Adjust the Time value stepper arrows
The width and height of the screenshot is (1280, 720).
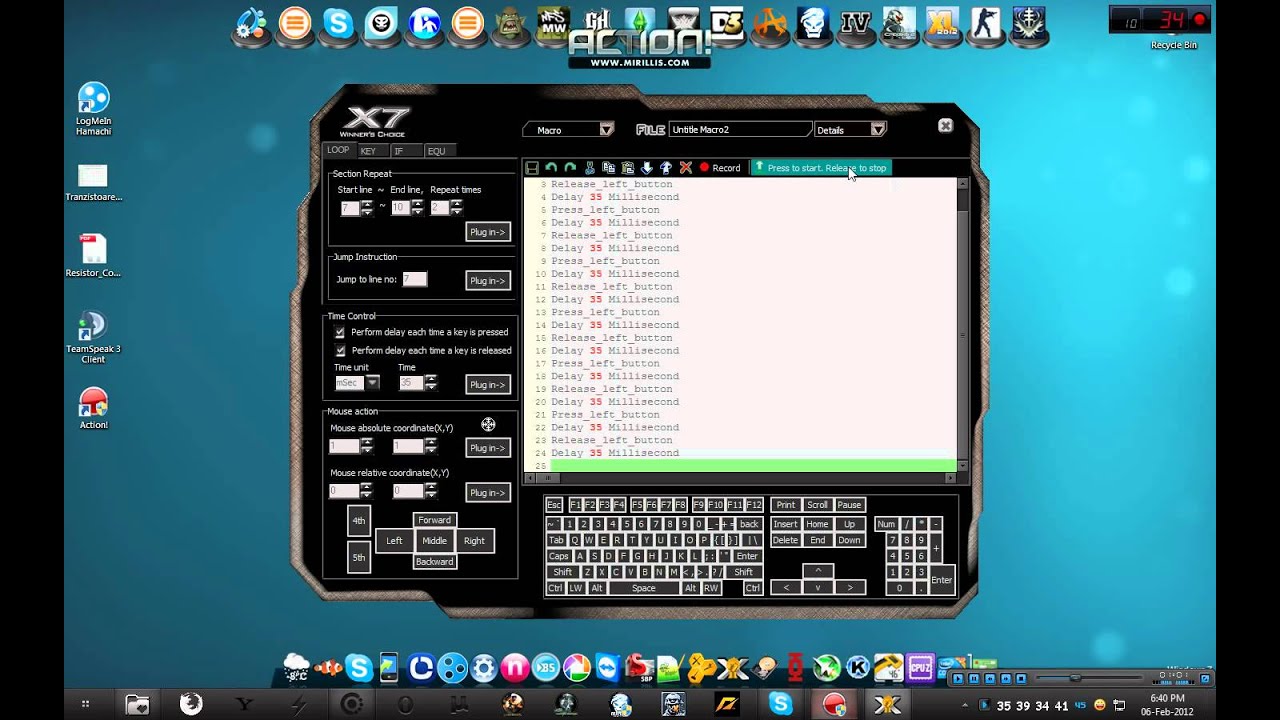(x=431, y=383)
